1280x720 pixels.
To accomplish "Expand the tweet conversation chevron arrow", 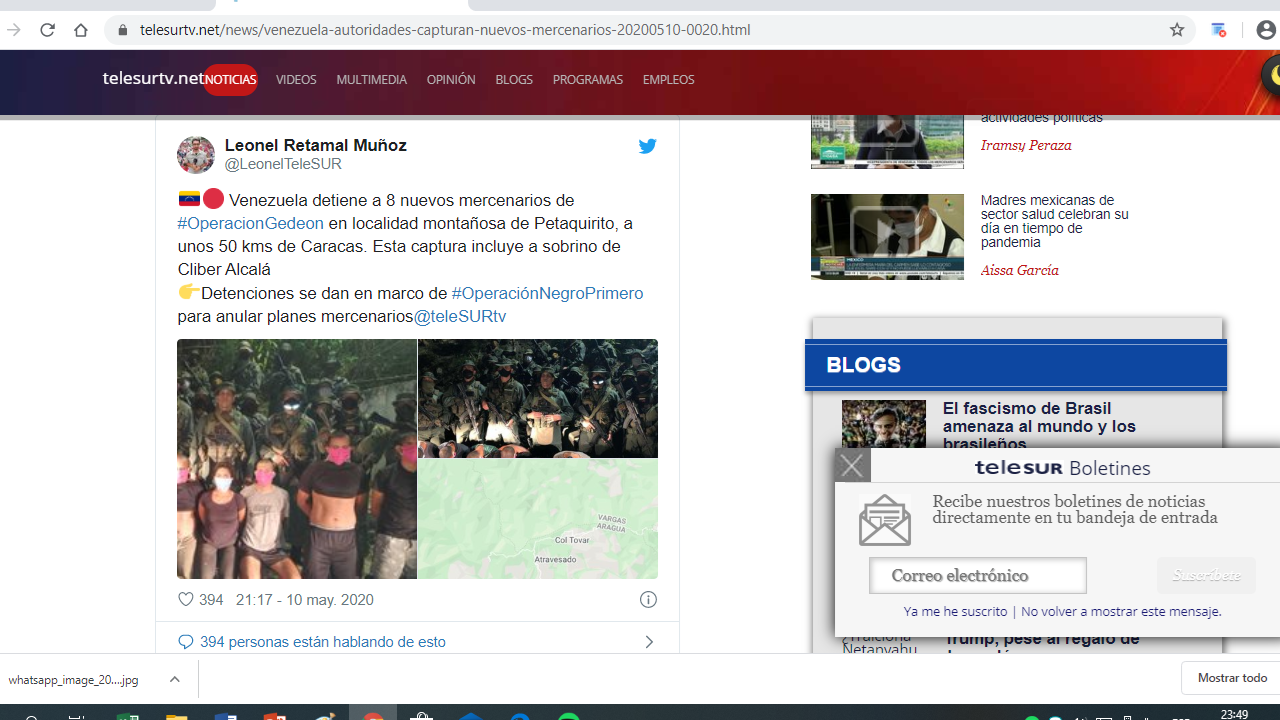I will coord(649,642).
